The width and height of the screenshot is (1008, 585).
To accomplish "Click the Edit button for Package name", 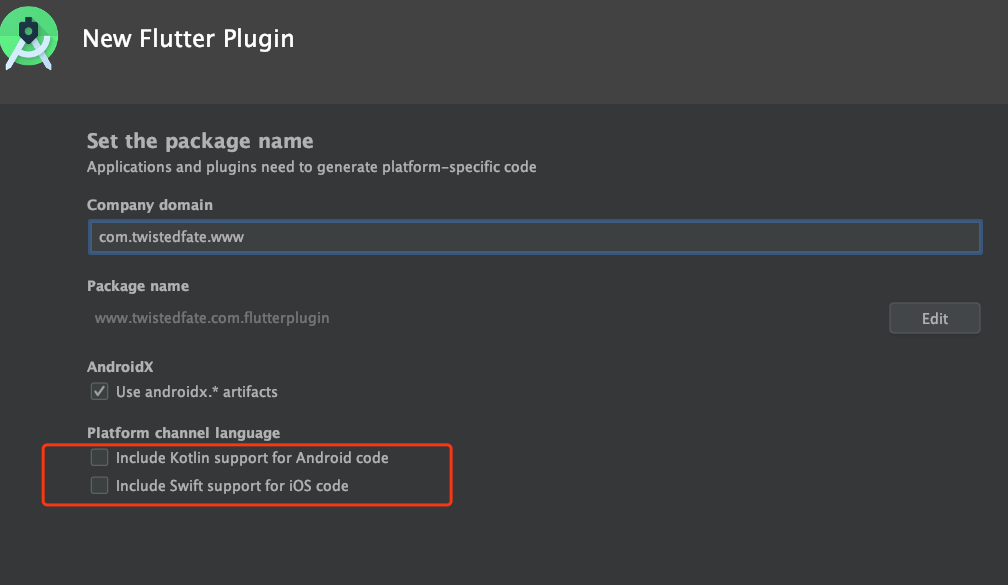I will point(935,318).
